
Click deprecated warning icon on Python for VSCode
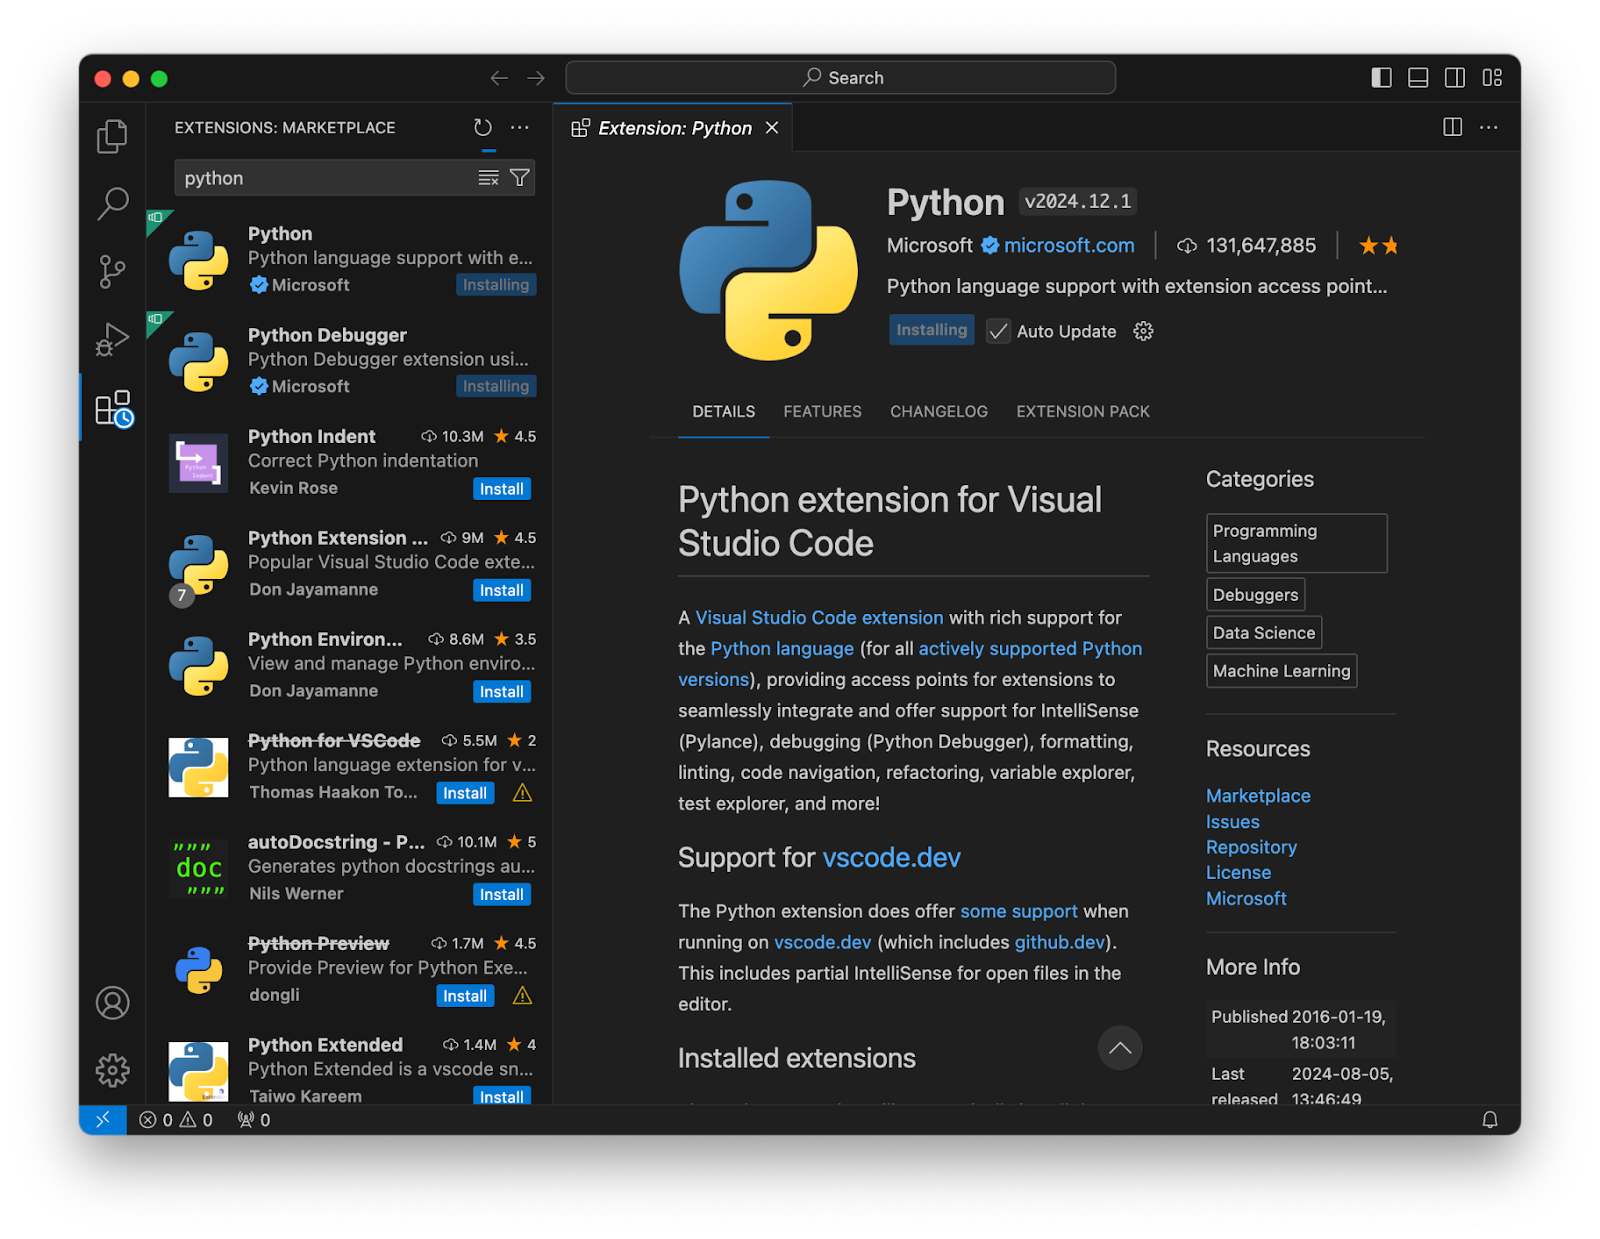click(x=522, y=793)
